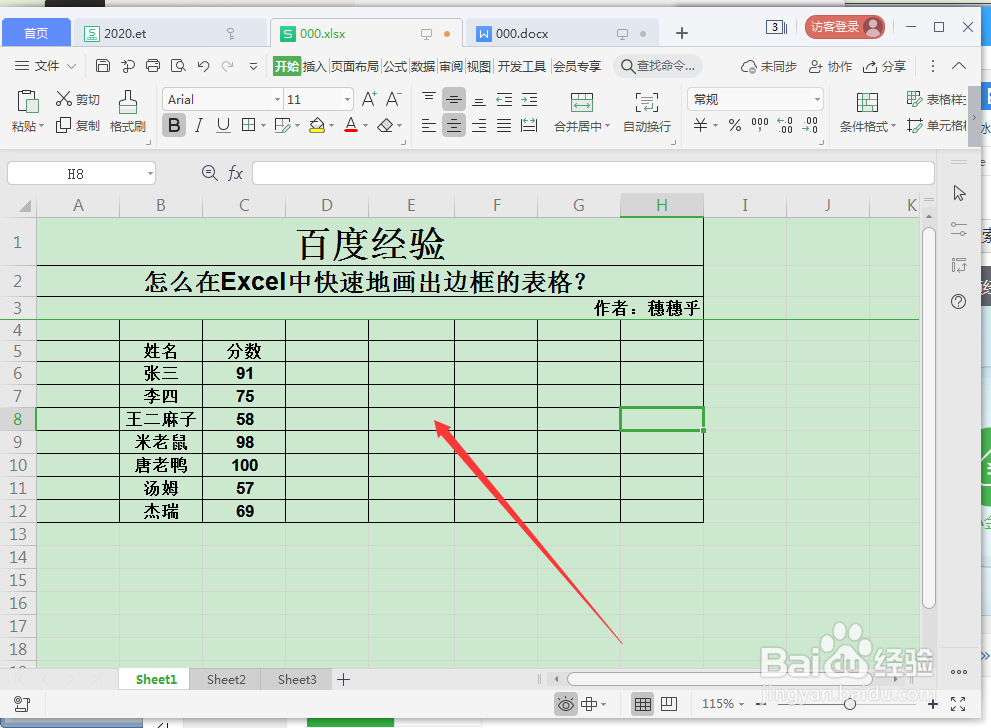Add a new worksheet with plus button
This screenshot has height=728, width=991.
343,679
